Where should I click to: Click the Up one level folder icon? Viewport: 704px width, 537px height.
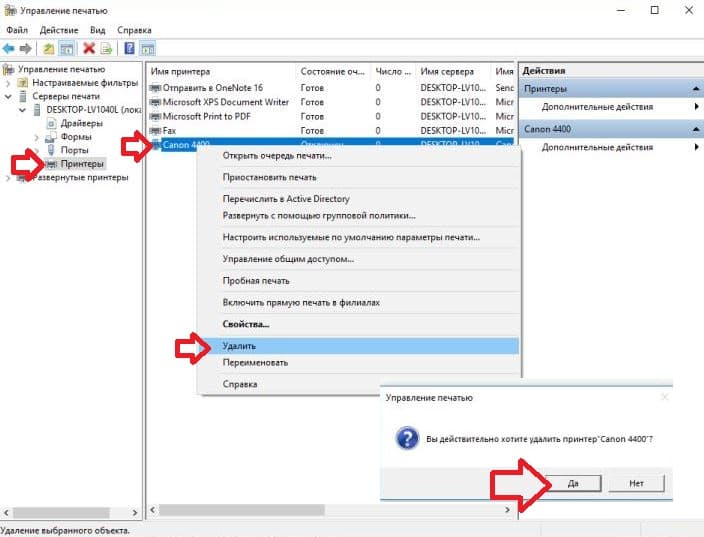click(x=49, y=48)
